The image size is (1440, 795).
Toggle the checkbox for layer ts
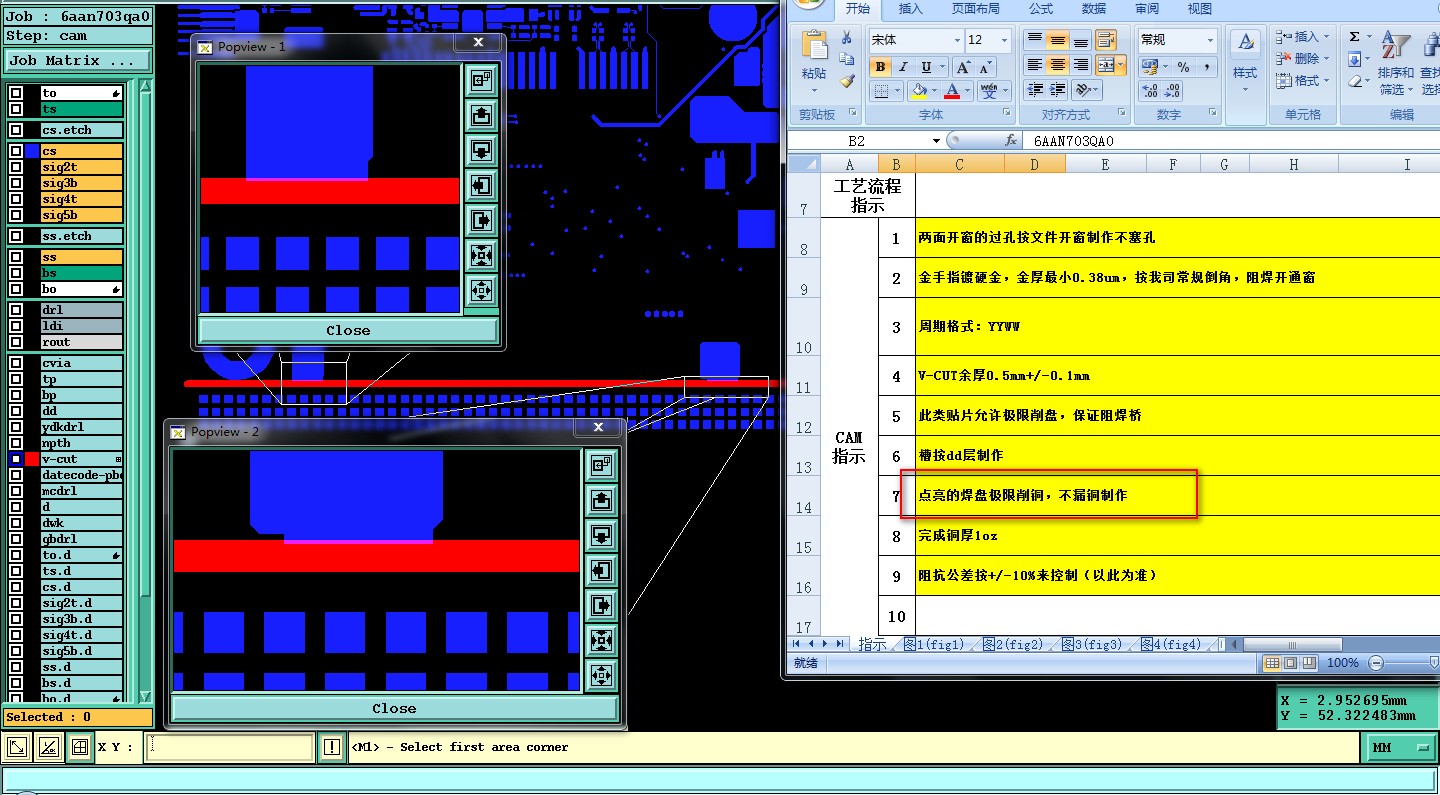pyautogui.click(x=16, y=109)
